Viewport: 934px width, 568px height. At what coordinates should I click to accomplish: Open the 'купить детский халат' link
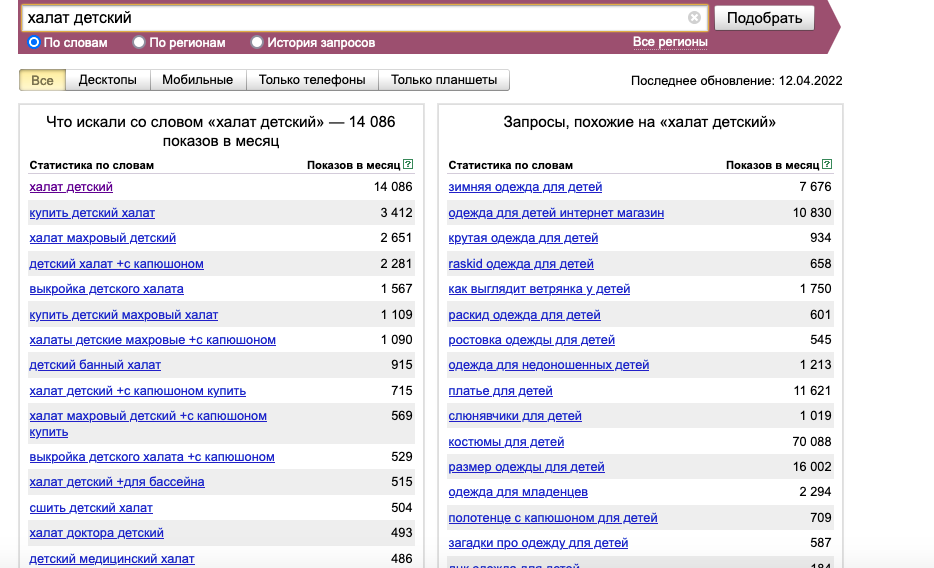click(92, 213)
